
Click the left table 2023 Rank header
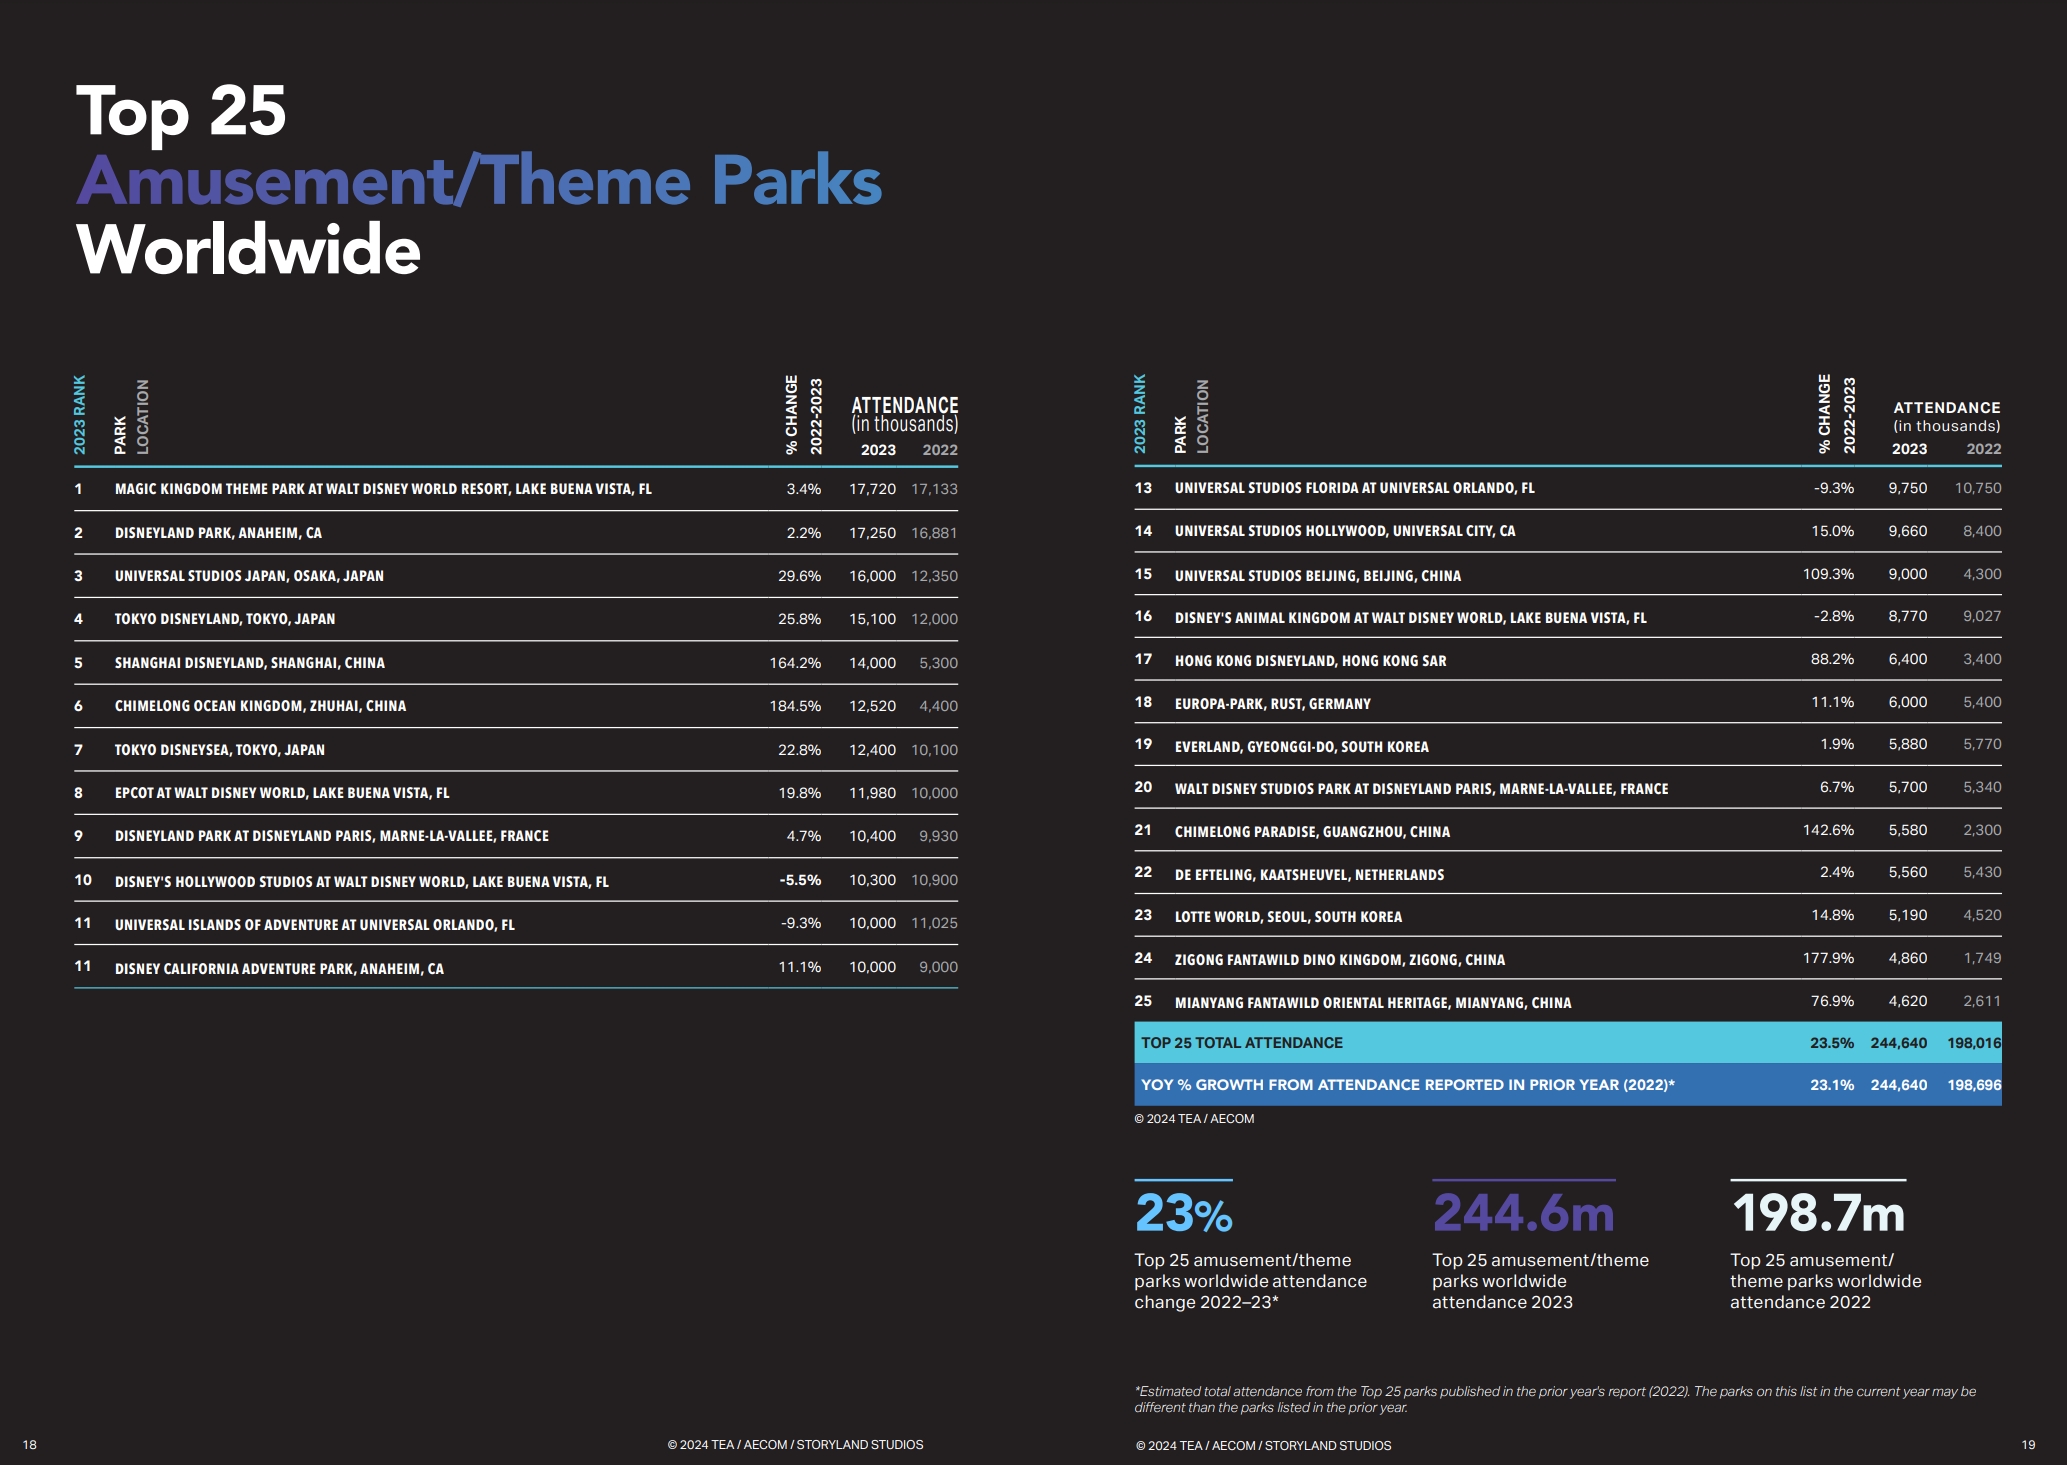80,415
